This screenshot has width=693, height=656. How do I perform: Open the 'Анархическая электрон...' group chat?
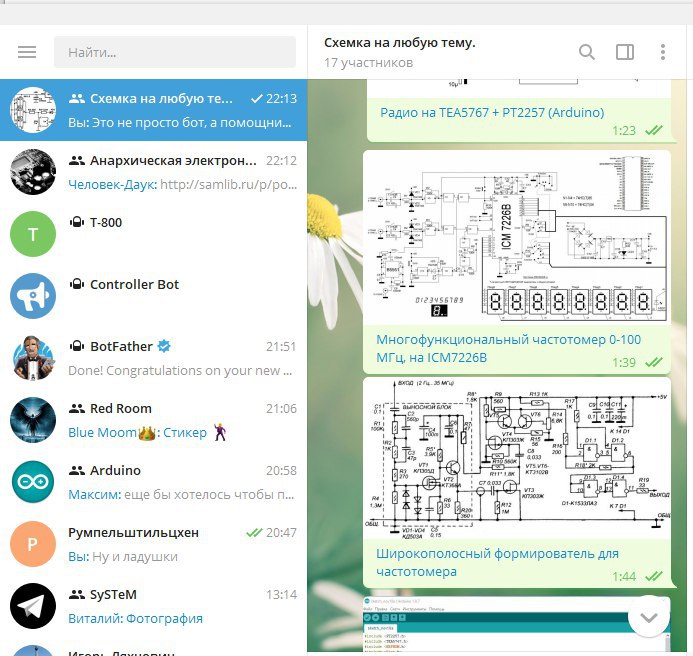pyautogui.click(x=153, y=172)
